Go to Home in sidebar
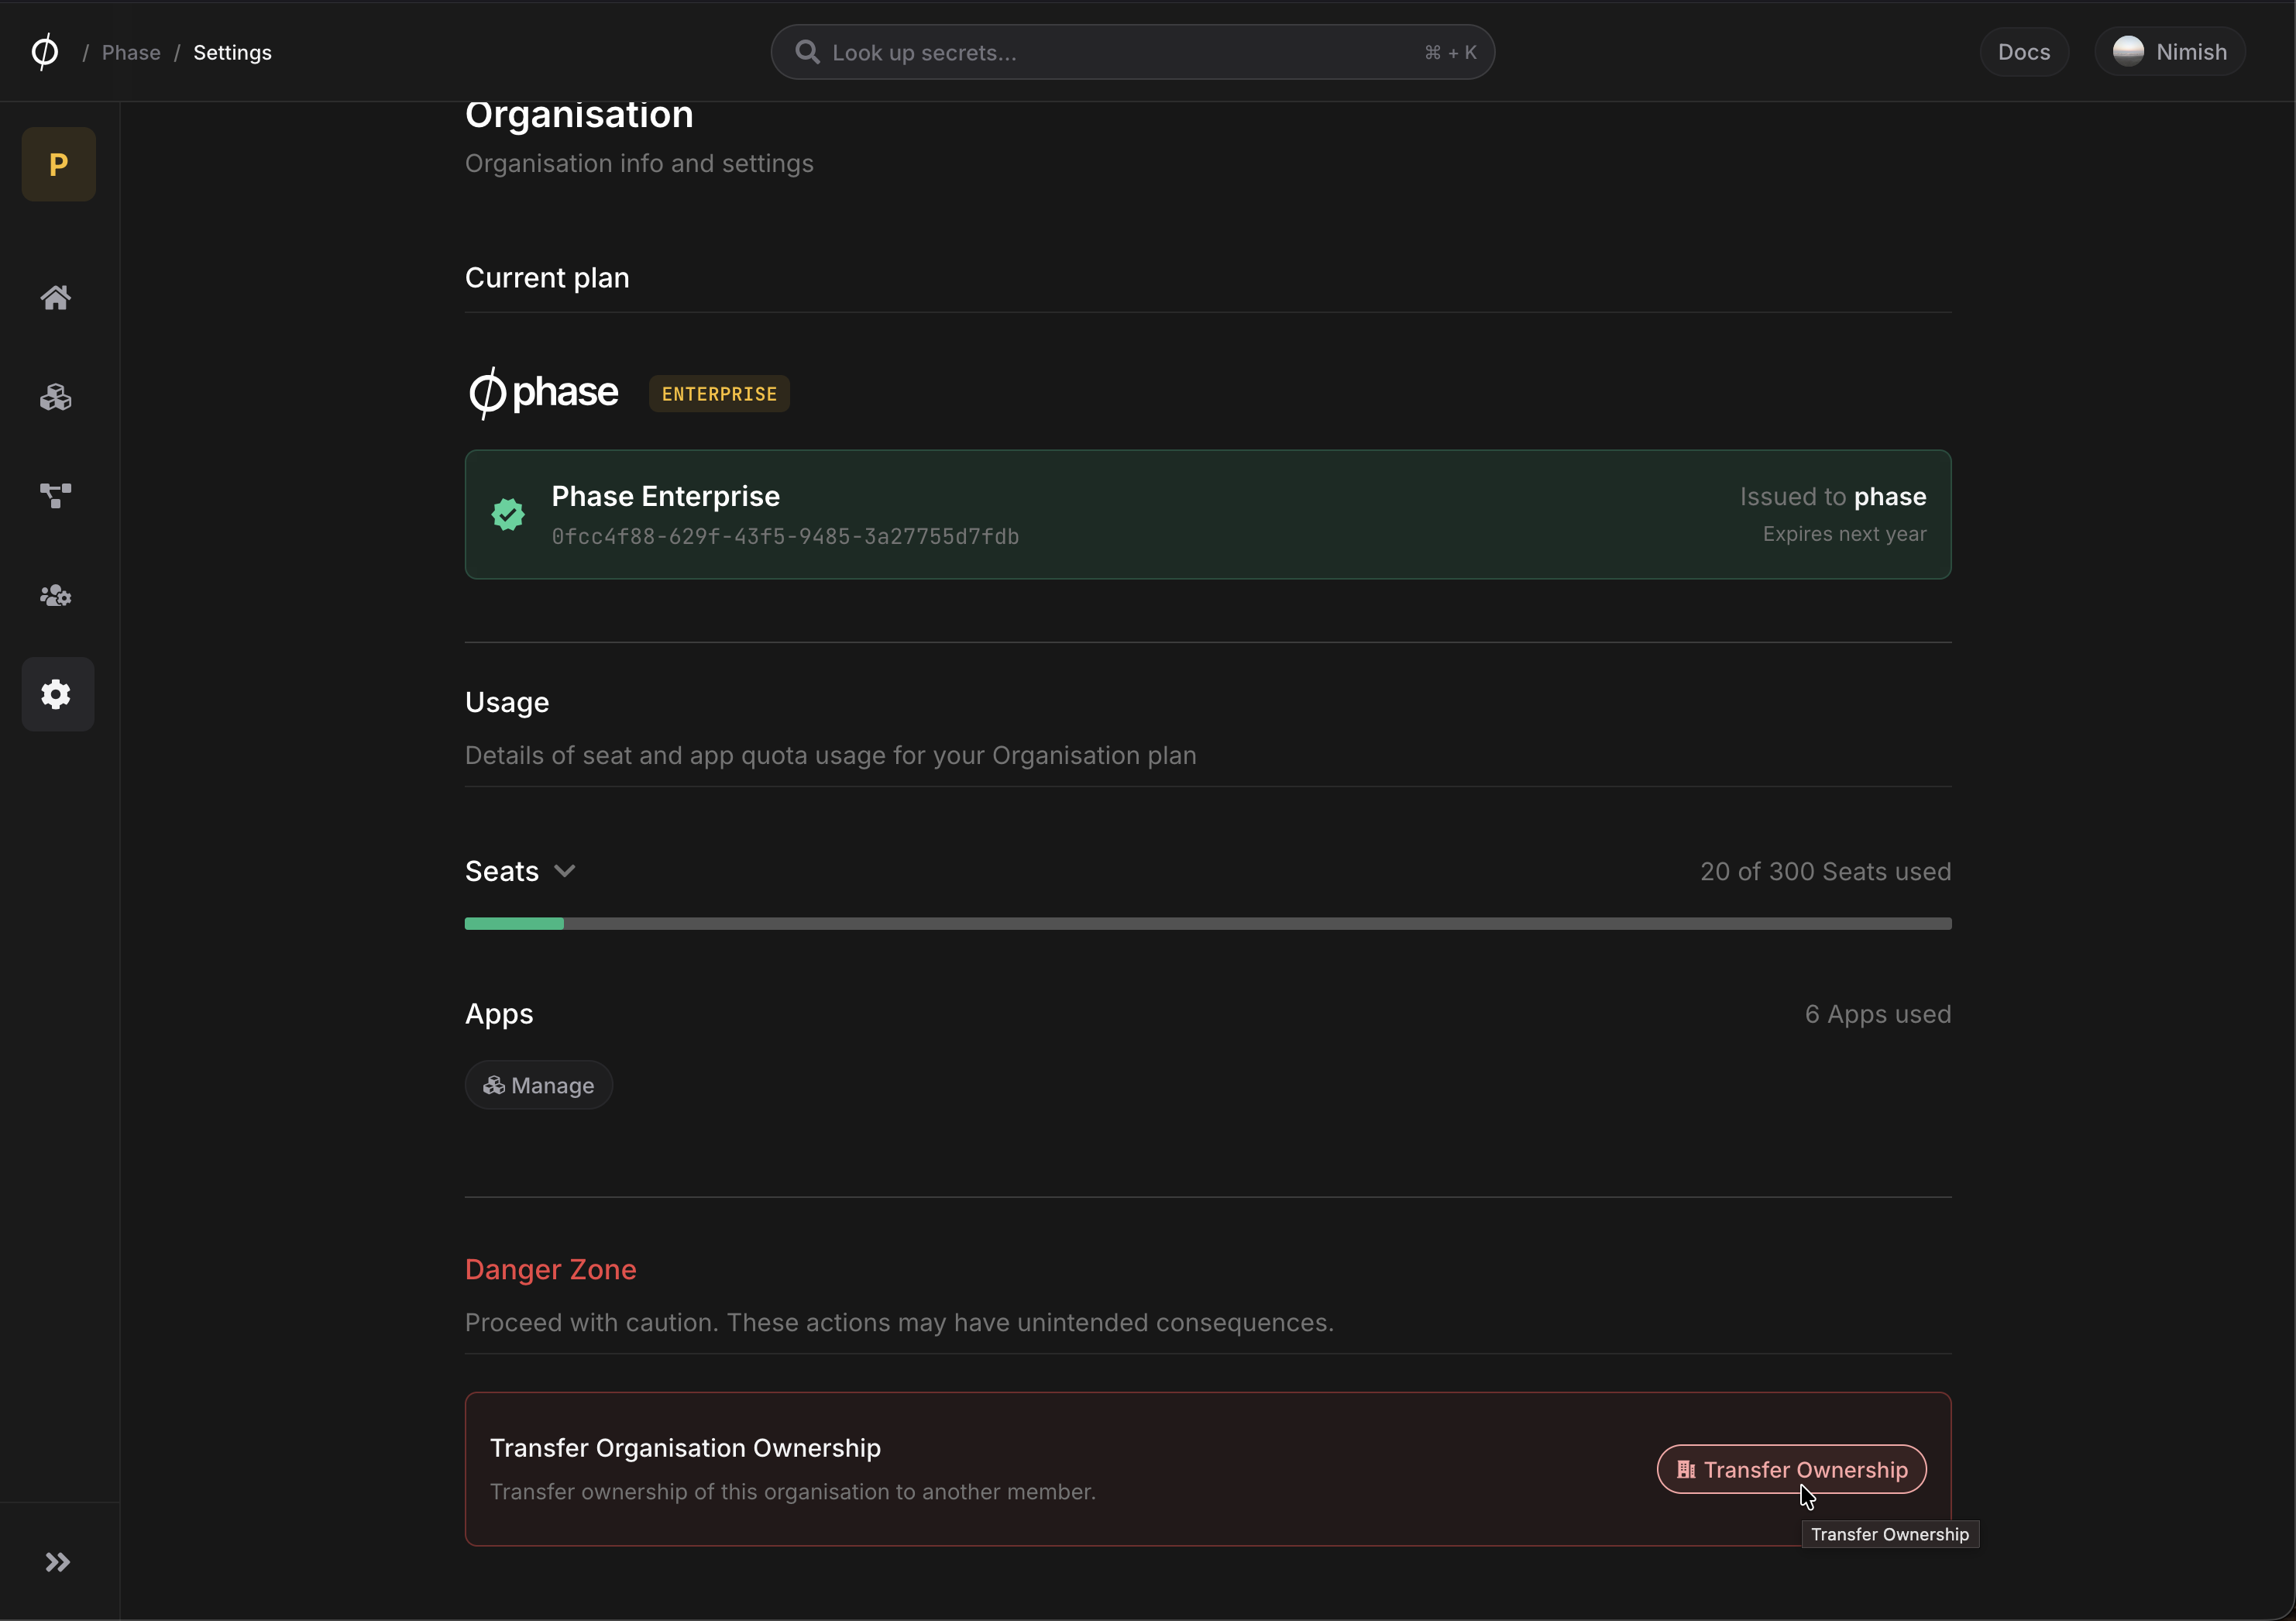The width and height of the screenshot is (2296, 1621). pyautogui.click(x=56, y=297)
